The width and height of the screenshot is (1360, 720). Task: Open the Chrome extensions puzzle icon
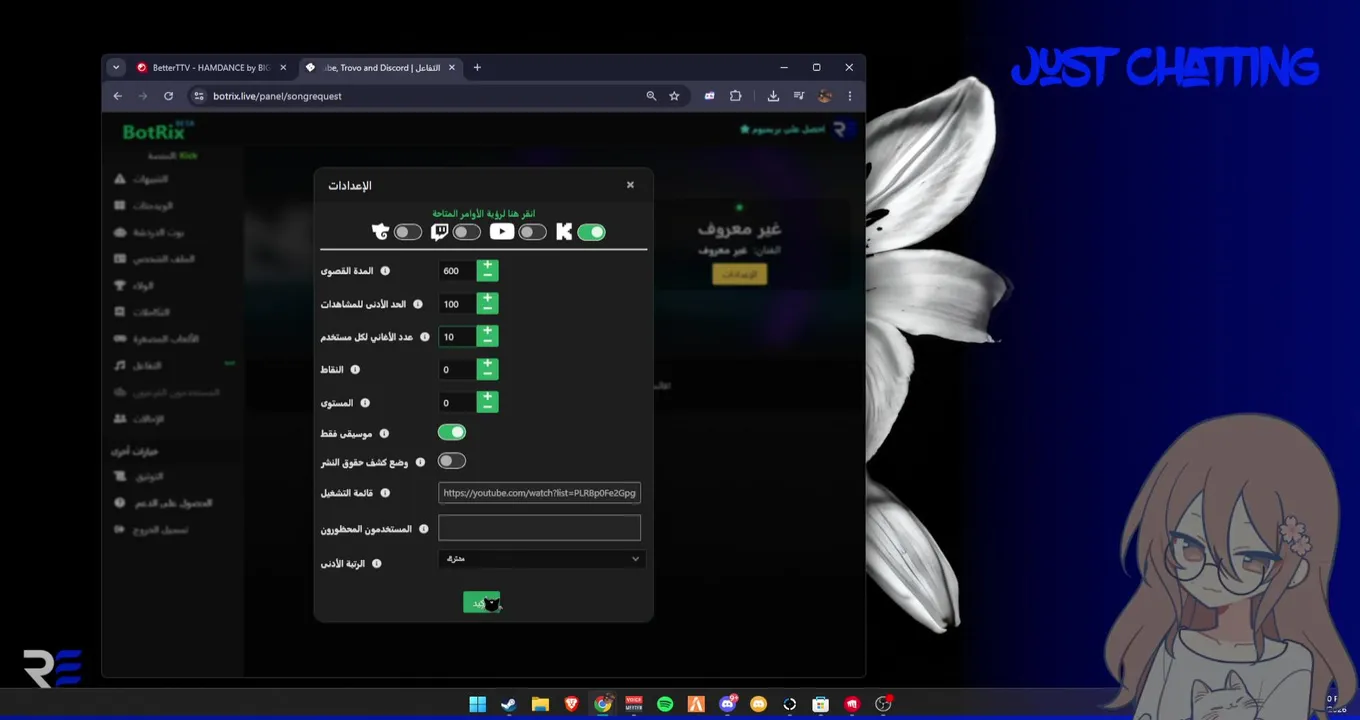(736, 96)
